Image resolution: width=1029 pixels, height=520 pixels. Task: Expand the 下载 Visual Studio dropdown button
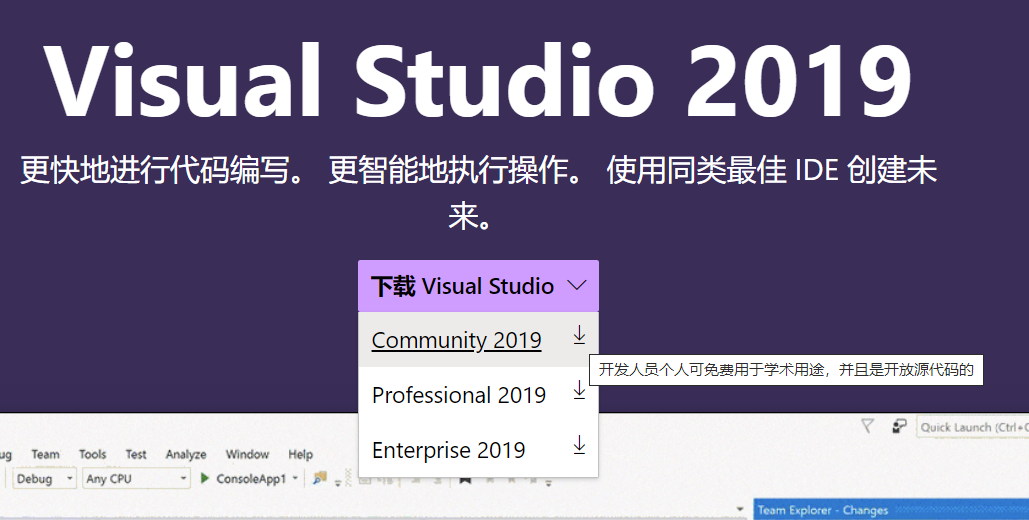478,286
